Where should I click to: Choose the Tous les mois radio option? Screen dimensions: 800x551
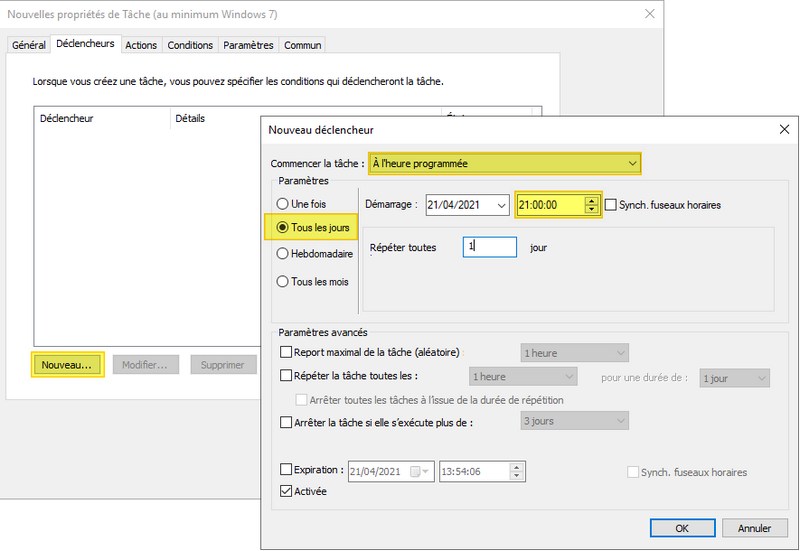coord(283,282)
